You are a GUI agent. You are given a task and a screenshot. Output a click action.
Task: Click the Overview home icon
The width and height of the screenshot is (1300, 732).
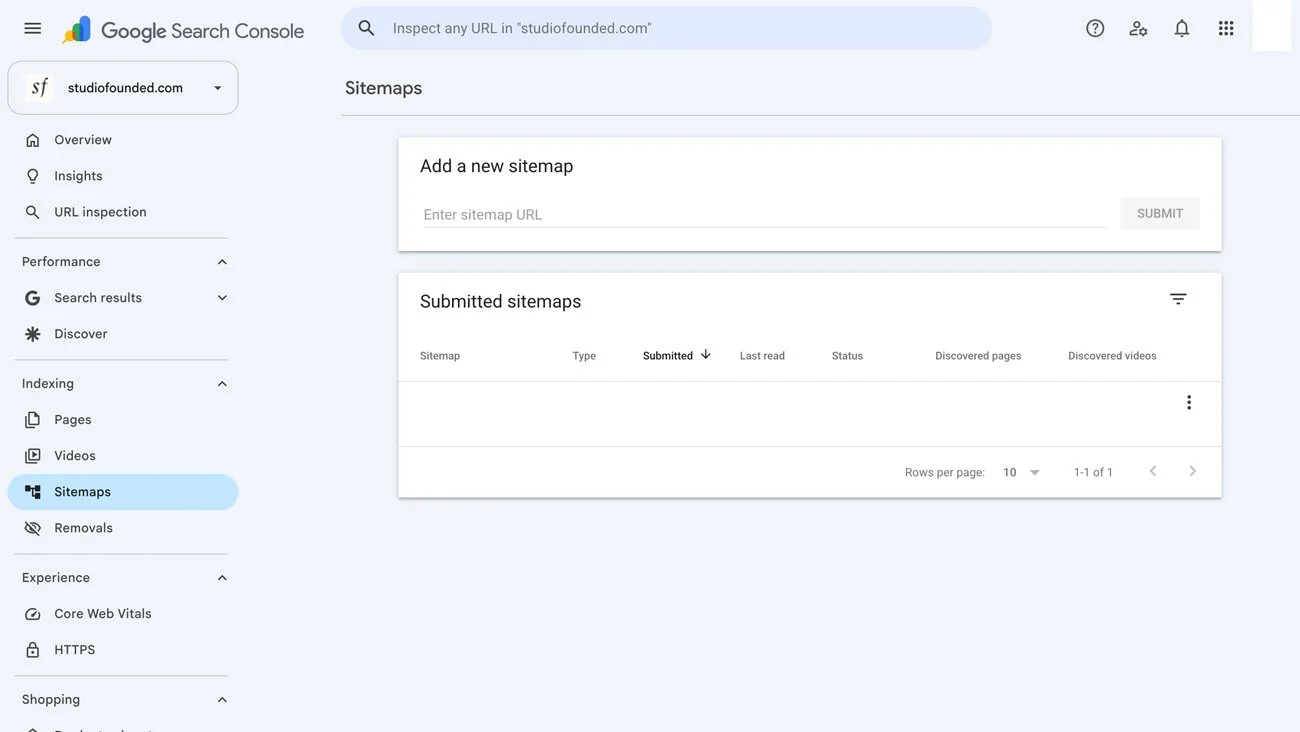tap(33, 140)
